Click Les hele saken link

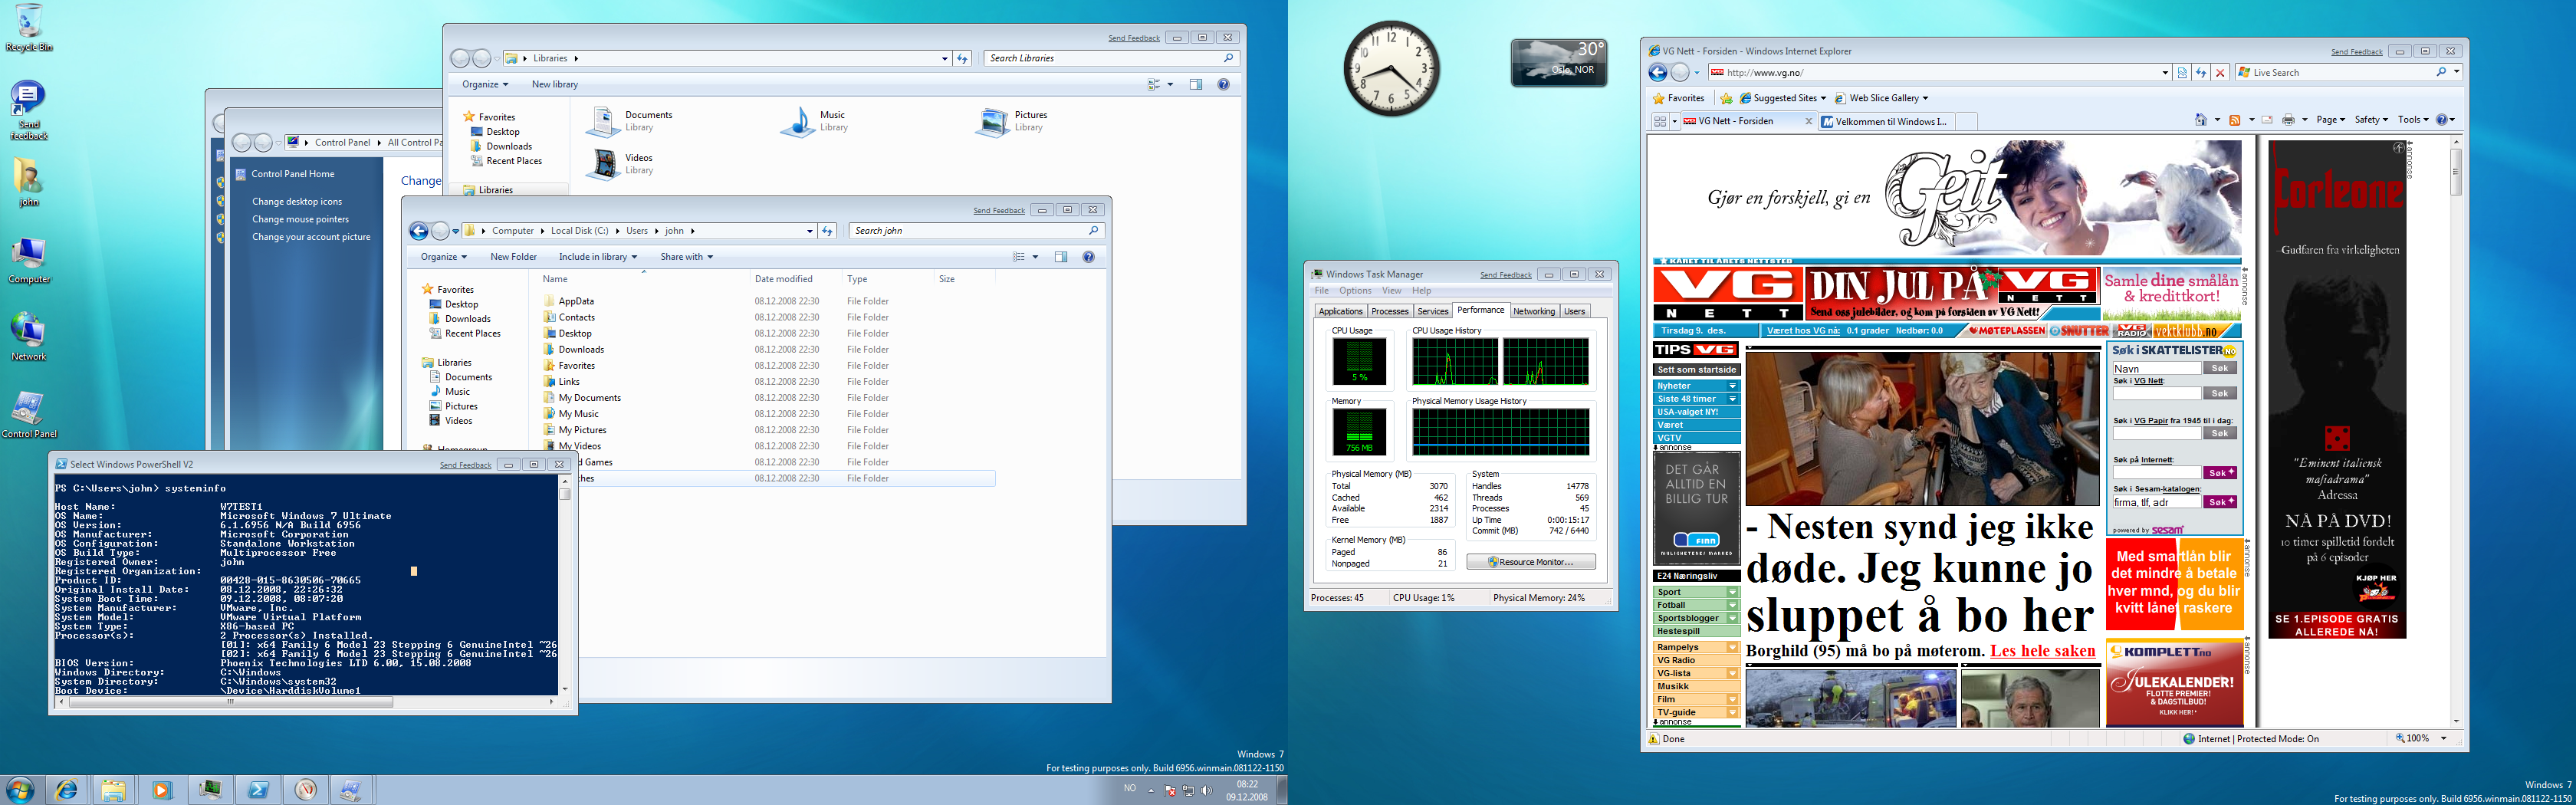click(2042, 651)
